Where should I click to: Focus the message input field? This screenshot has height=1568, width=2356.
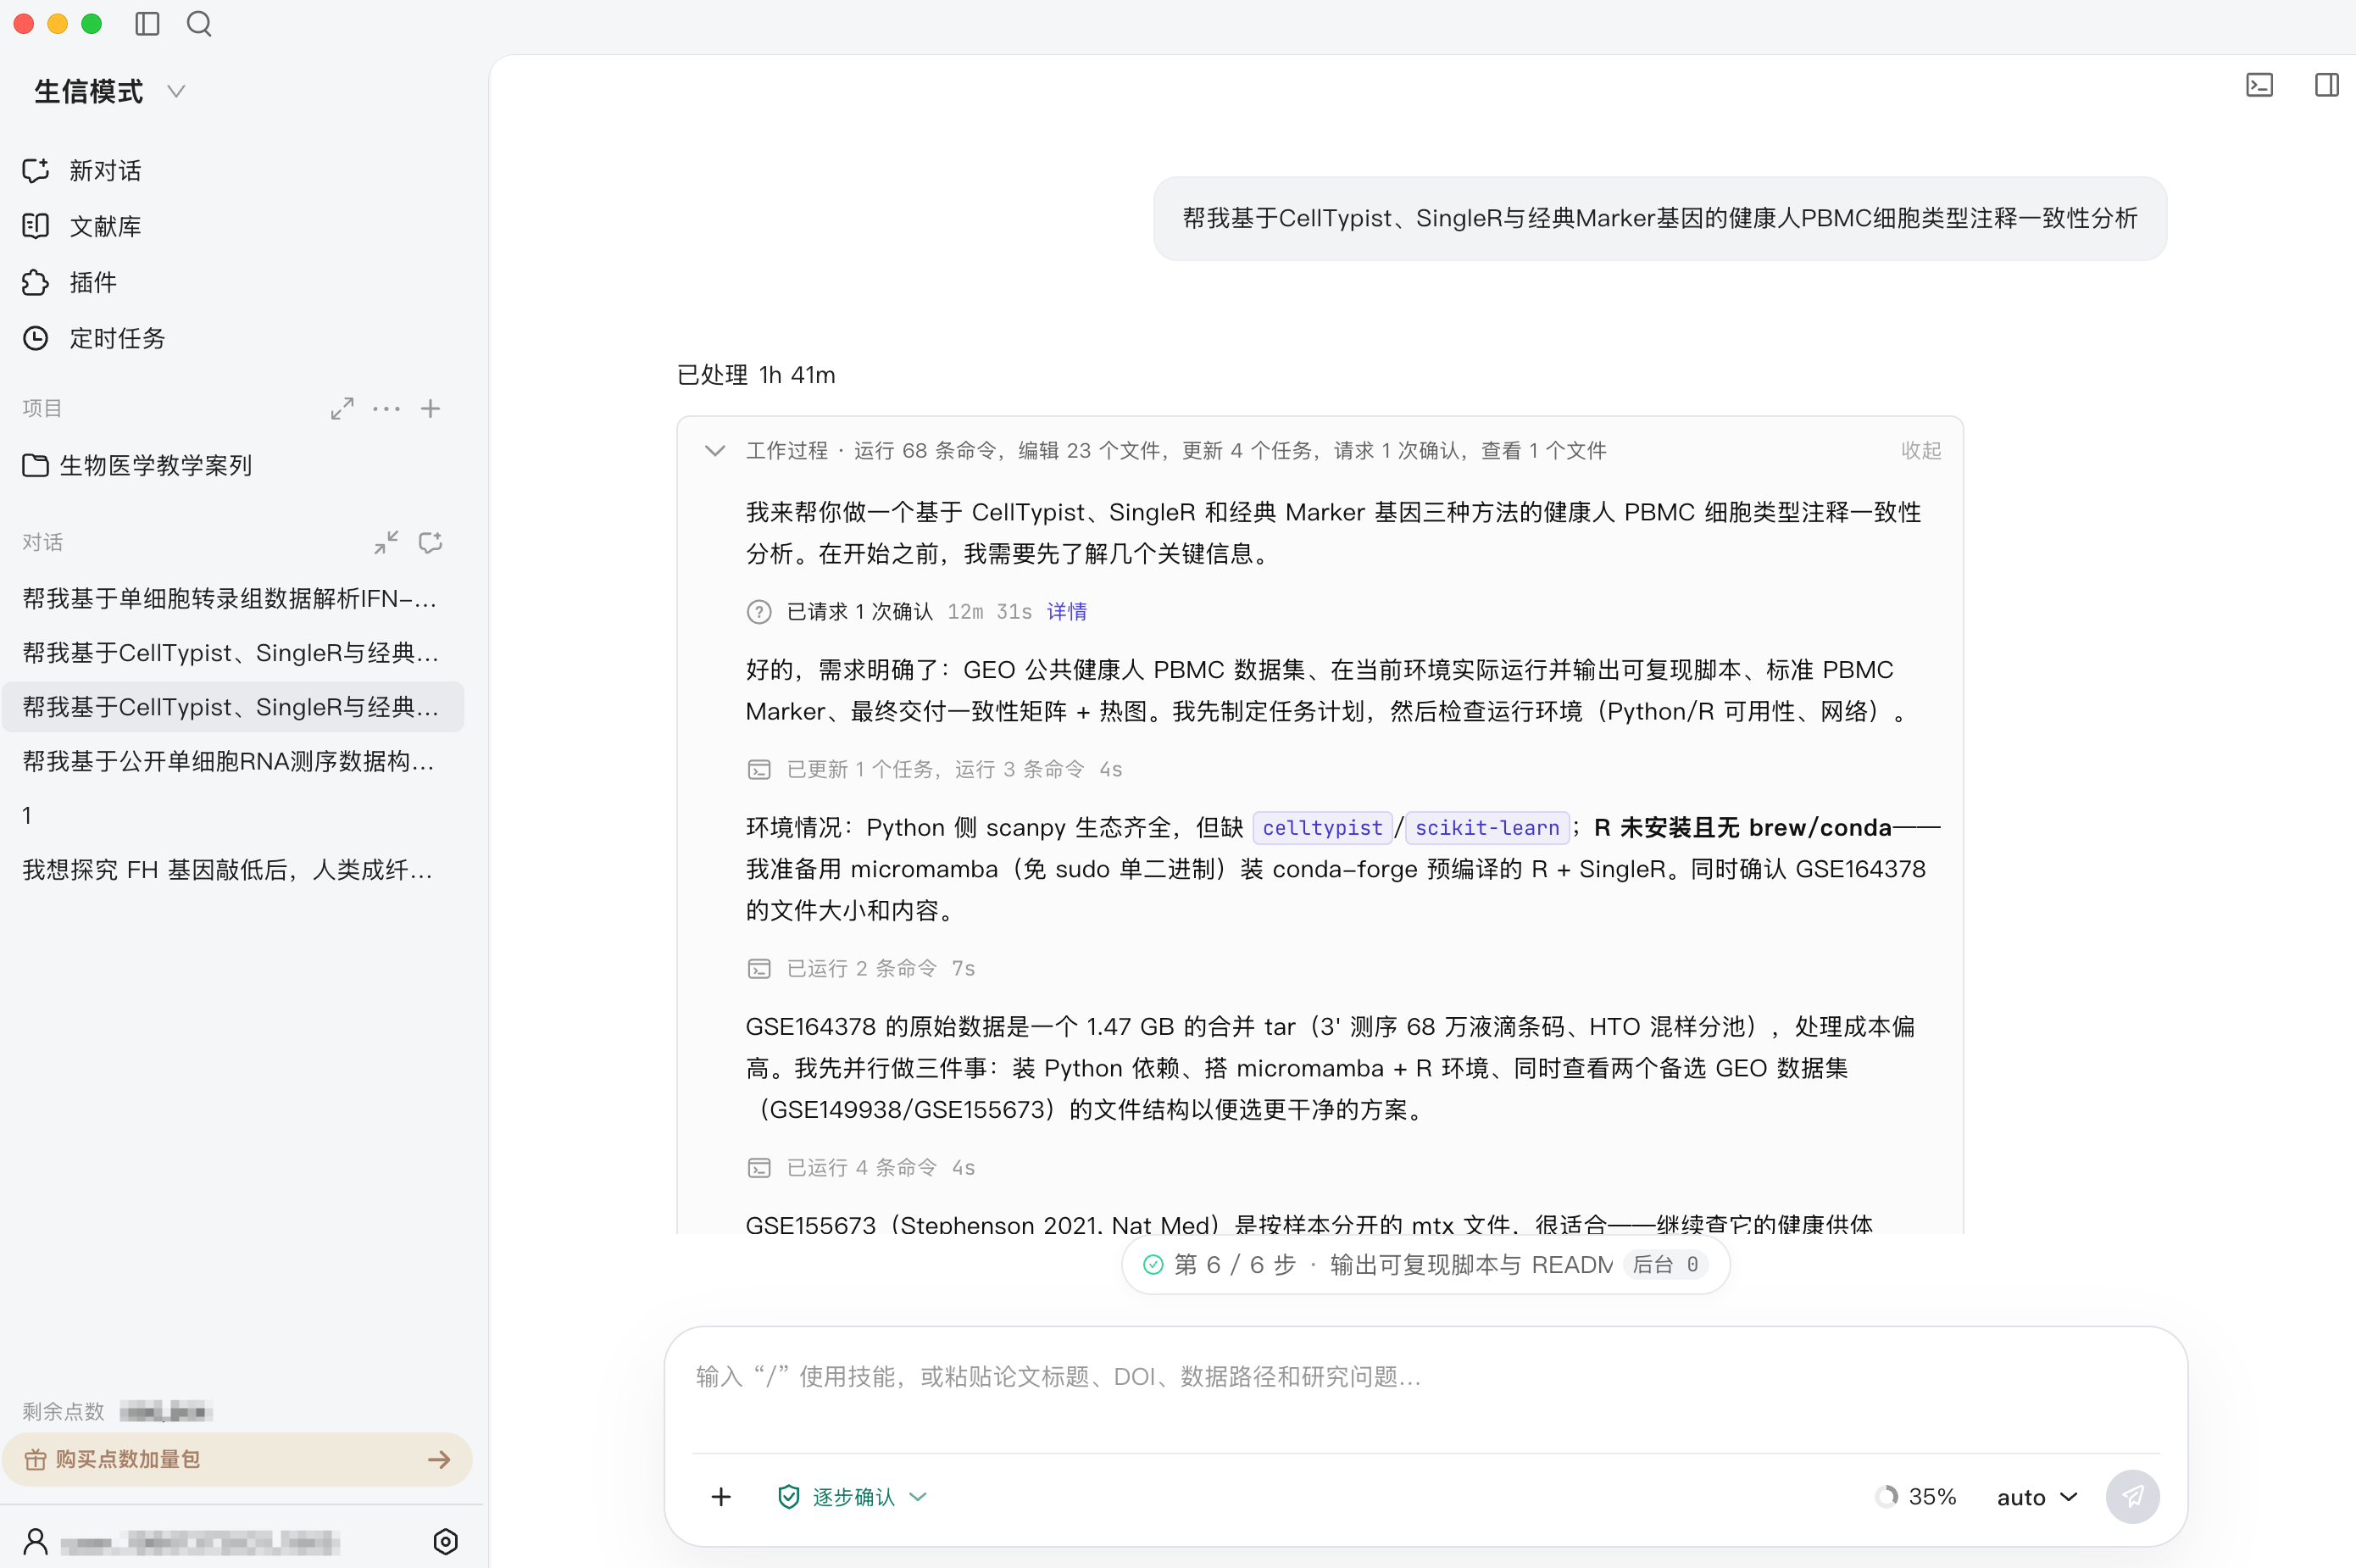point(1425,1378)
